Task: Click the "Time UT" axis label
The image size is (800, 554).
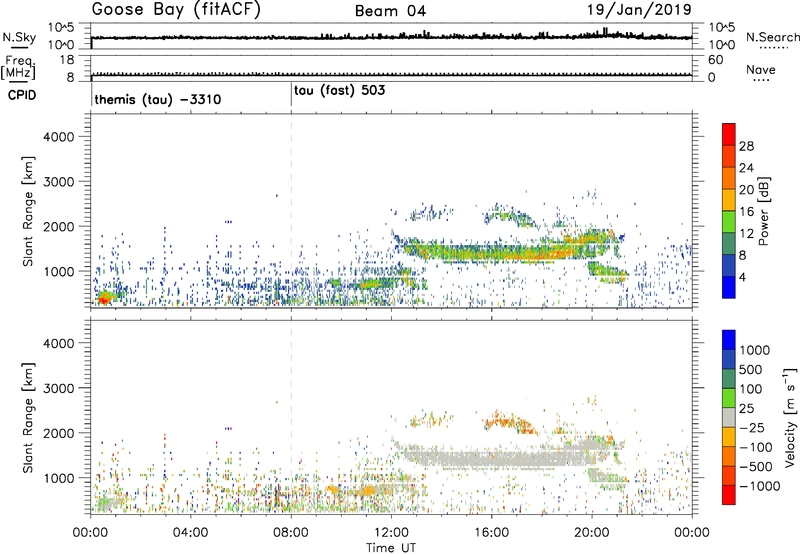Action: [391, 548]
